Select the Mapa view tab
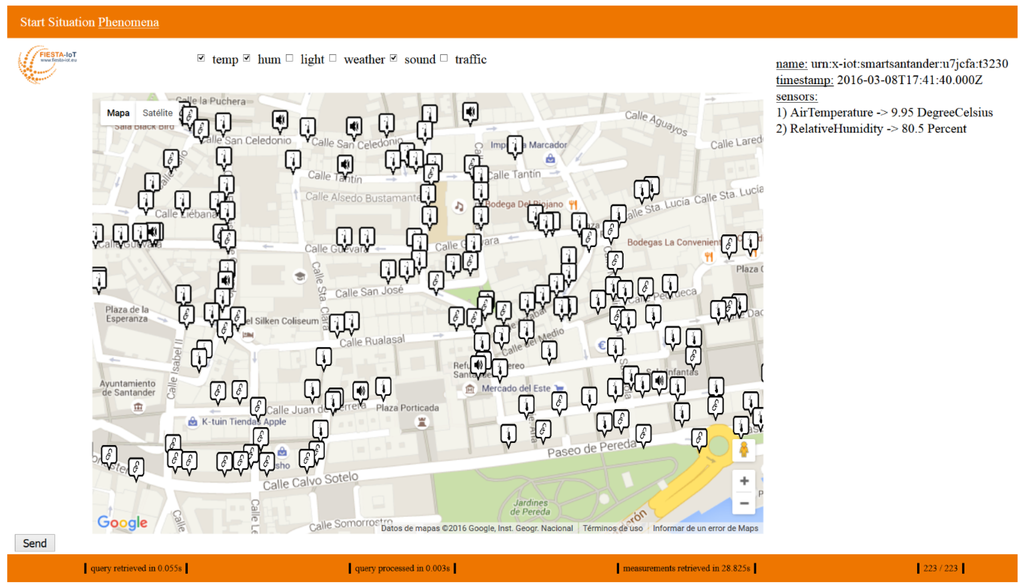Image resolution: width=1024 pixels, height=588 pixels. click(x=118, y=113)
